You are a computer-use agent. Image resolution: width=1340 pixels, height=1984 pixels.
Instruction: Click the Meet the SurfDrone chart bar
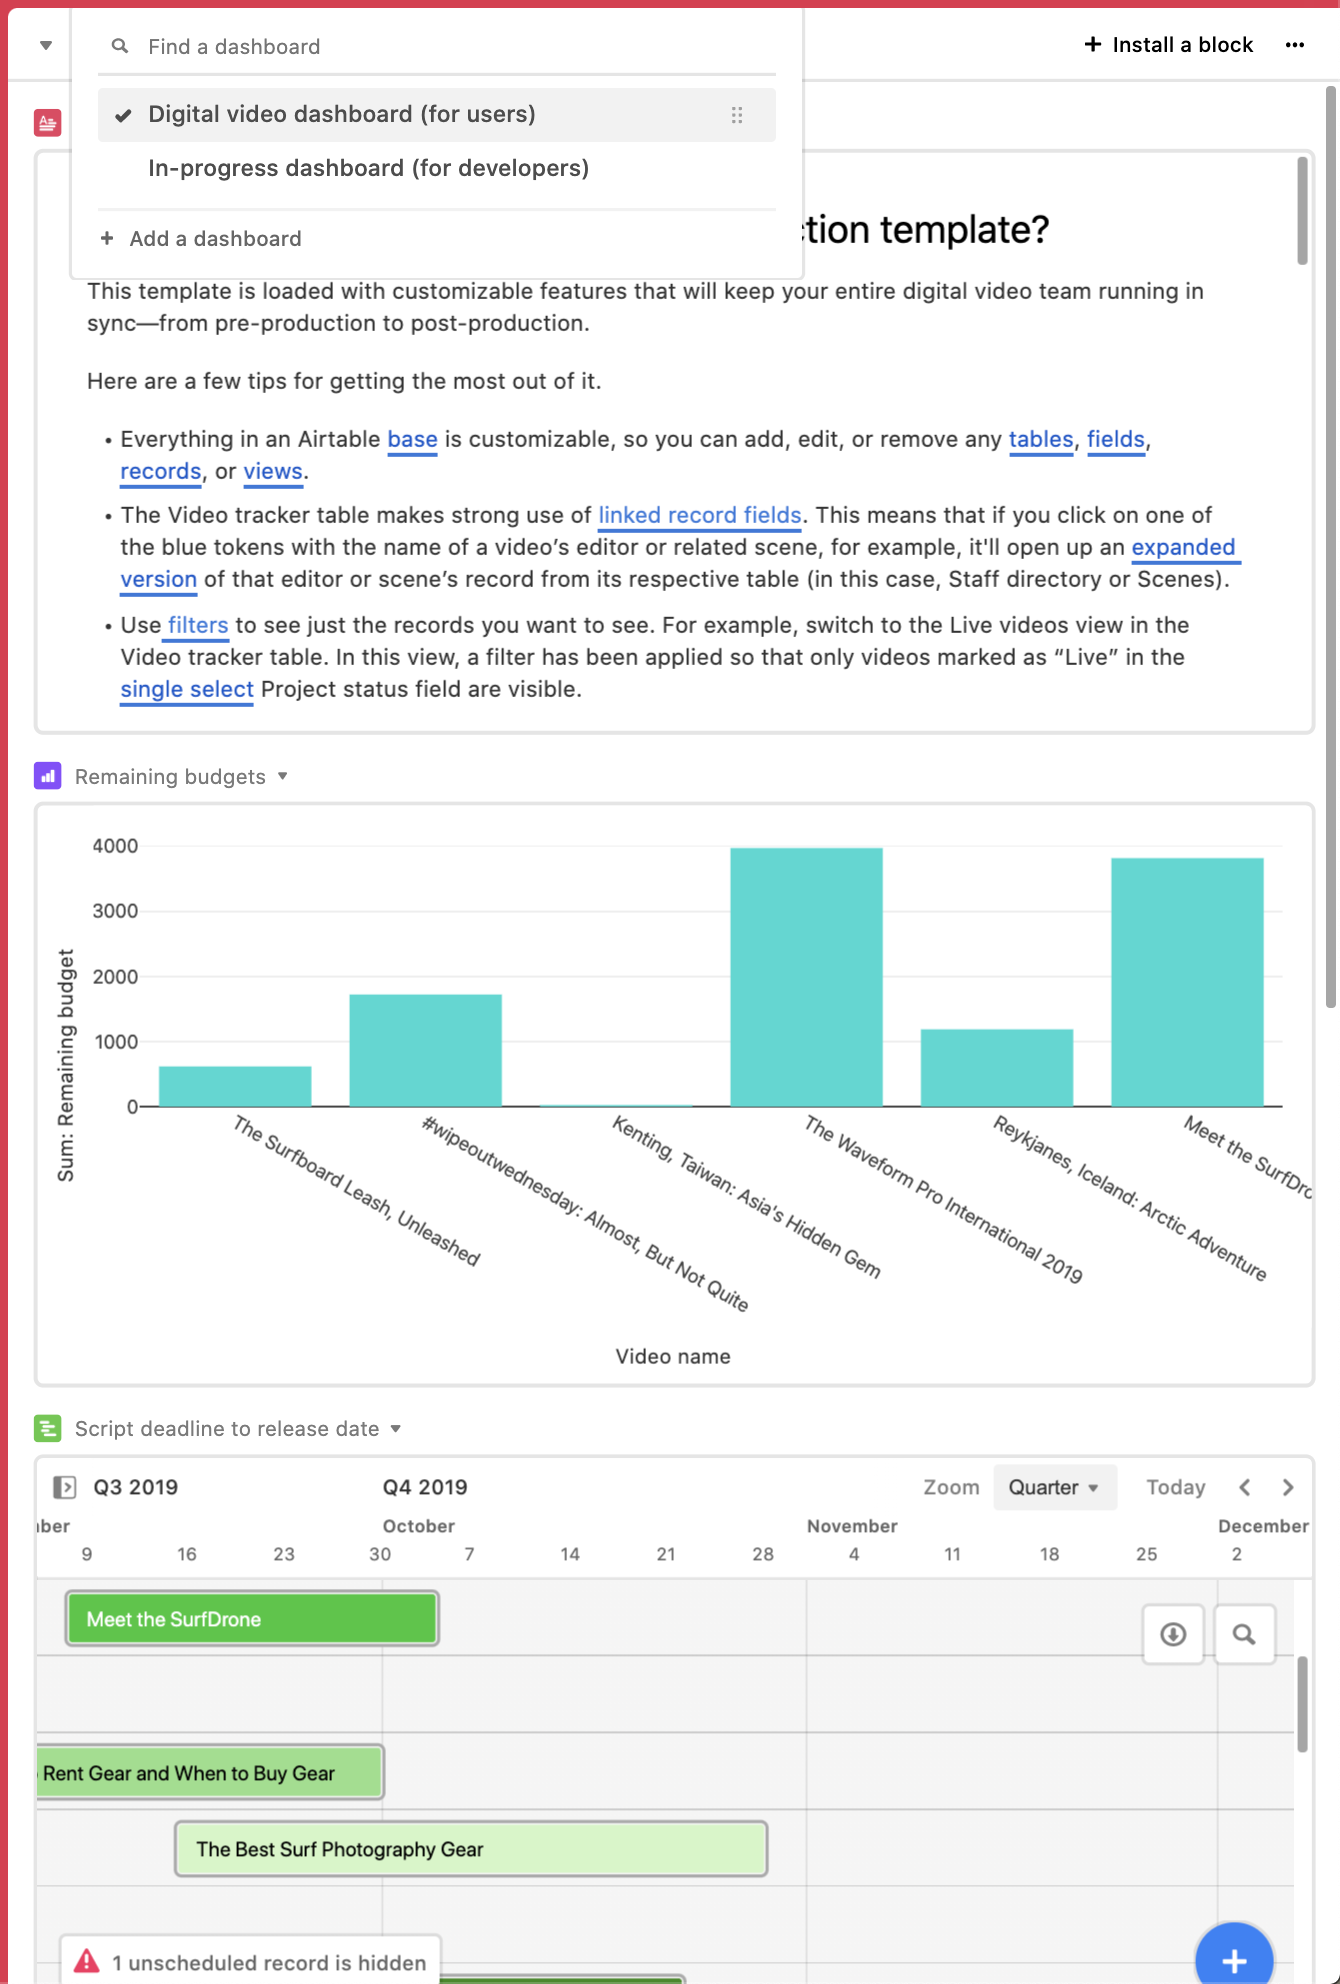pyautogui.click(x=1187, y=982)
